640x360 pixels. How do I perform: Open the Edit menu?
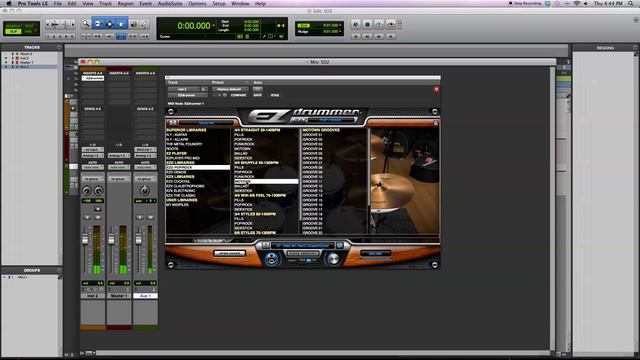(72, 3)
